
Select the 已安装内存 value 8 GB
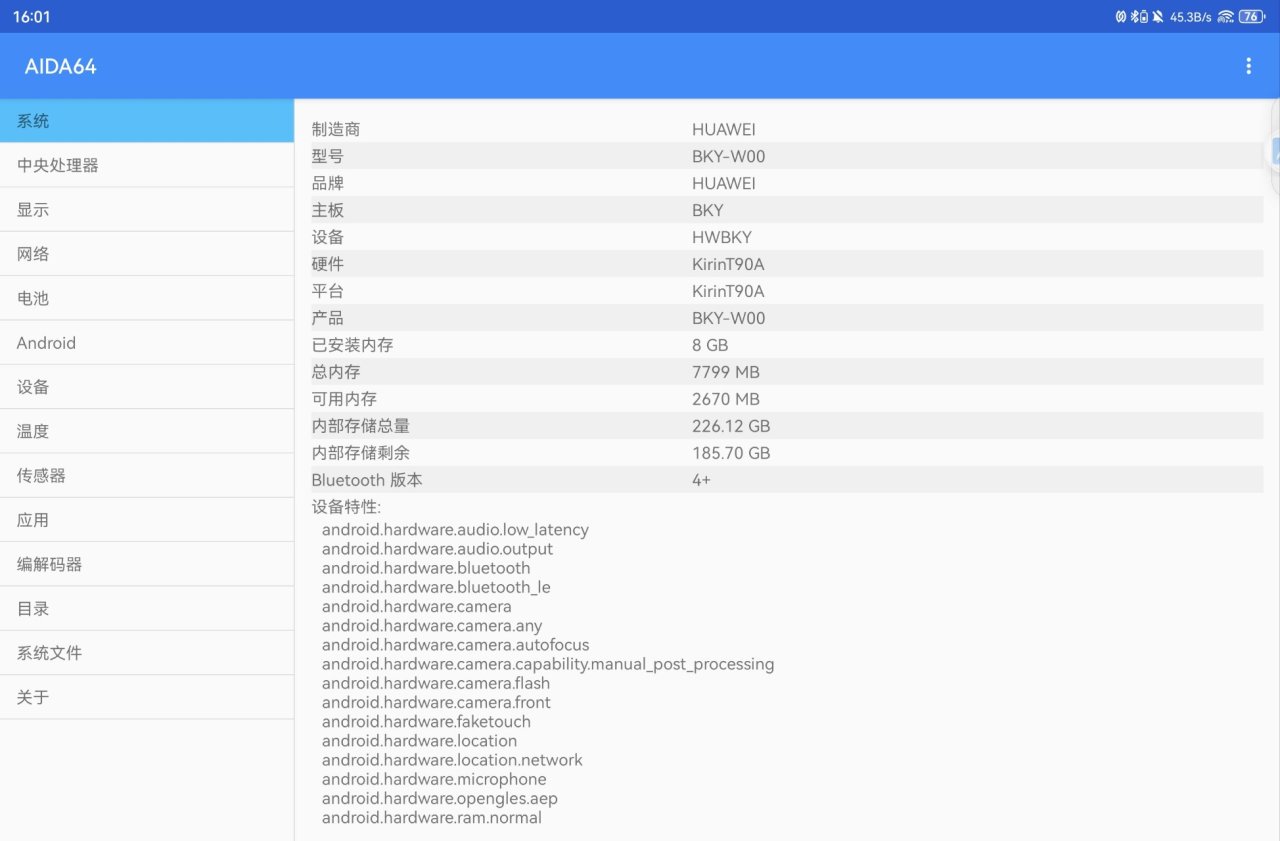[710, 345]
